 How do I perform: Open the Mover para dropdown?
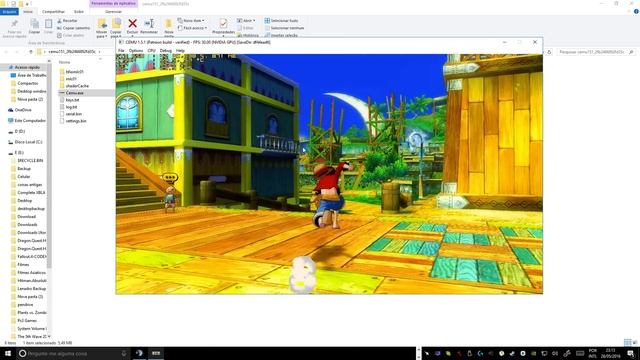[x=102, y=28]
